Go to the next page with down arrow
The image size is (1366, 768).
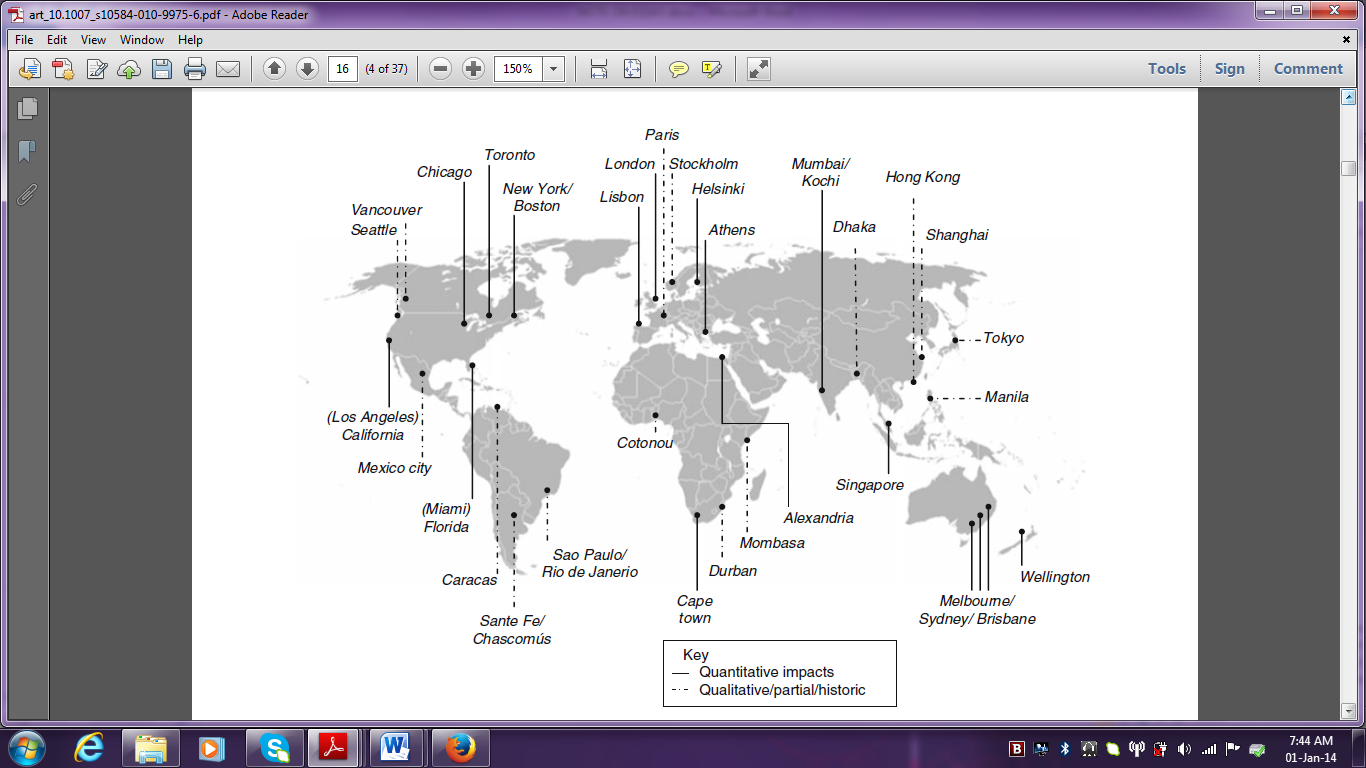[308, 69]
